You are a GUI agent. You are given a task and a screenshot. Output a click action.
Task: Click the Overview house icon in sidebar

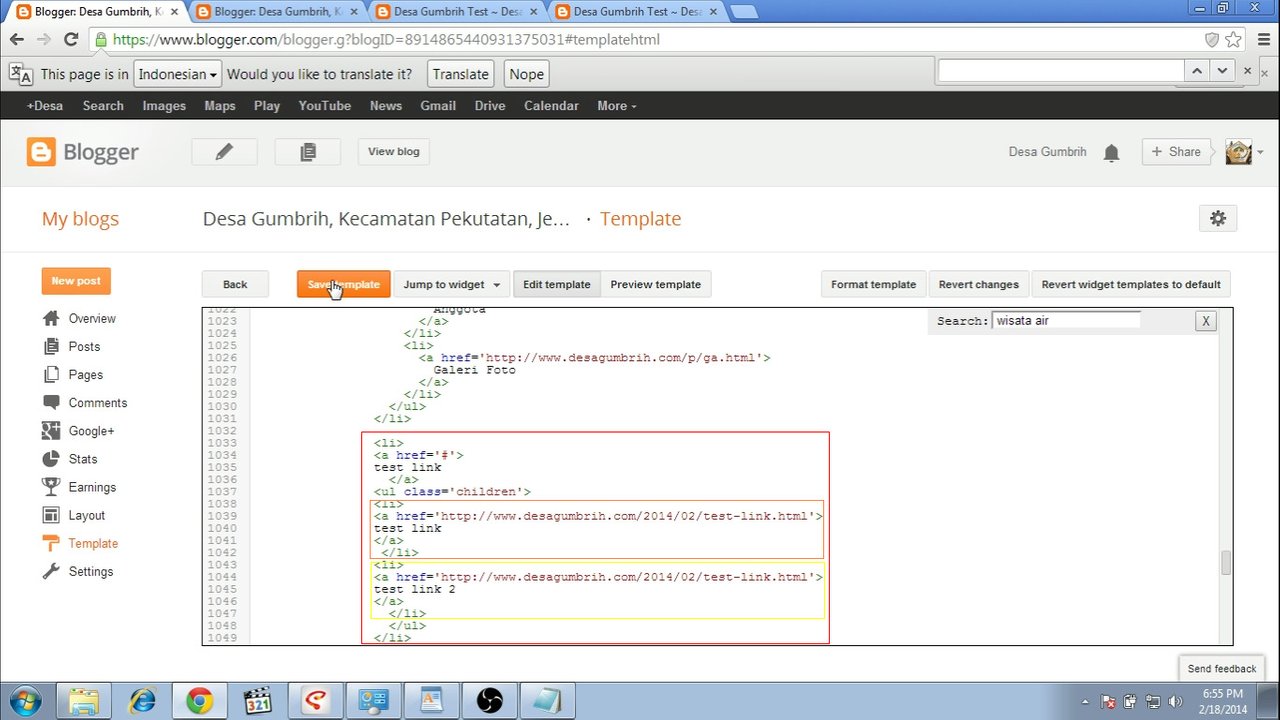pyautogui.click(x=51, y=318)
